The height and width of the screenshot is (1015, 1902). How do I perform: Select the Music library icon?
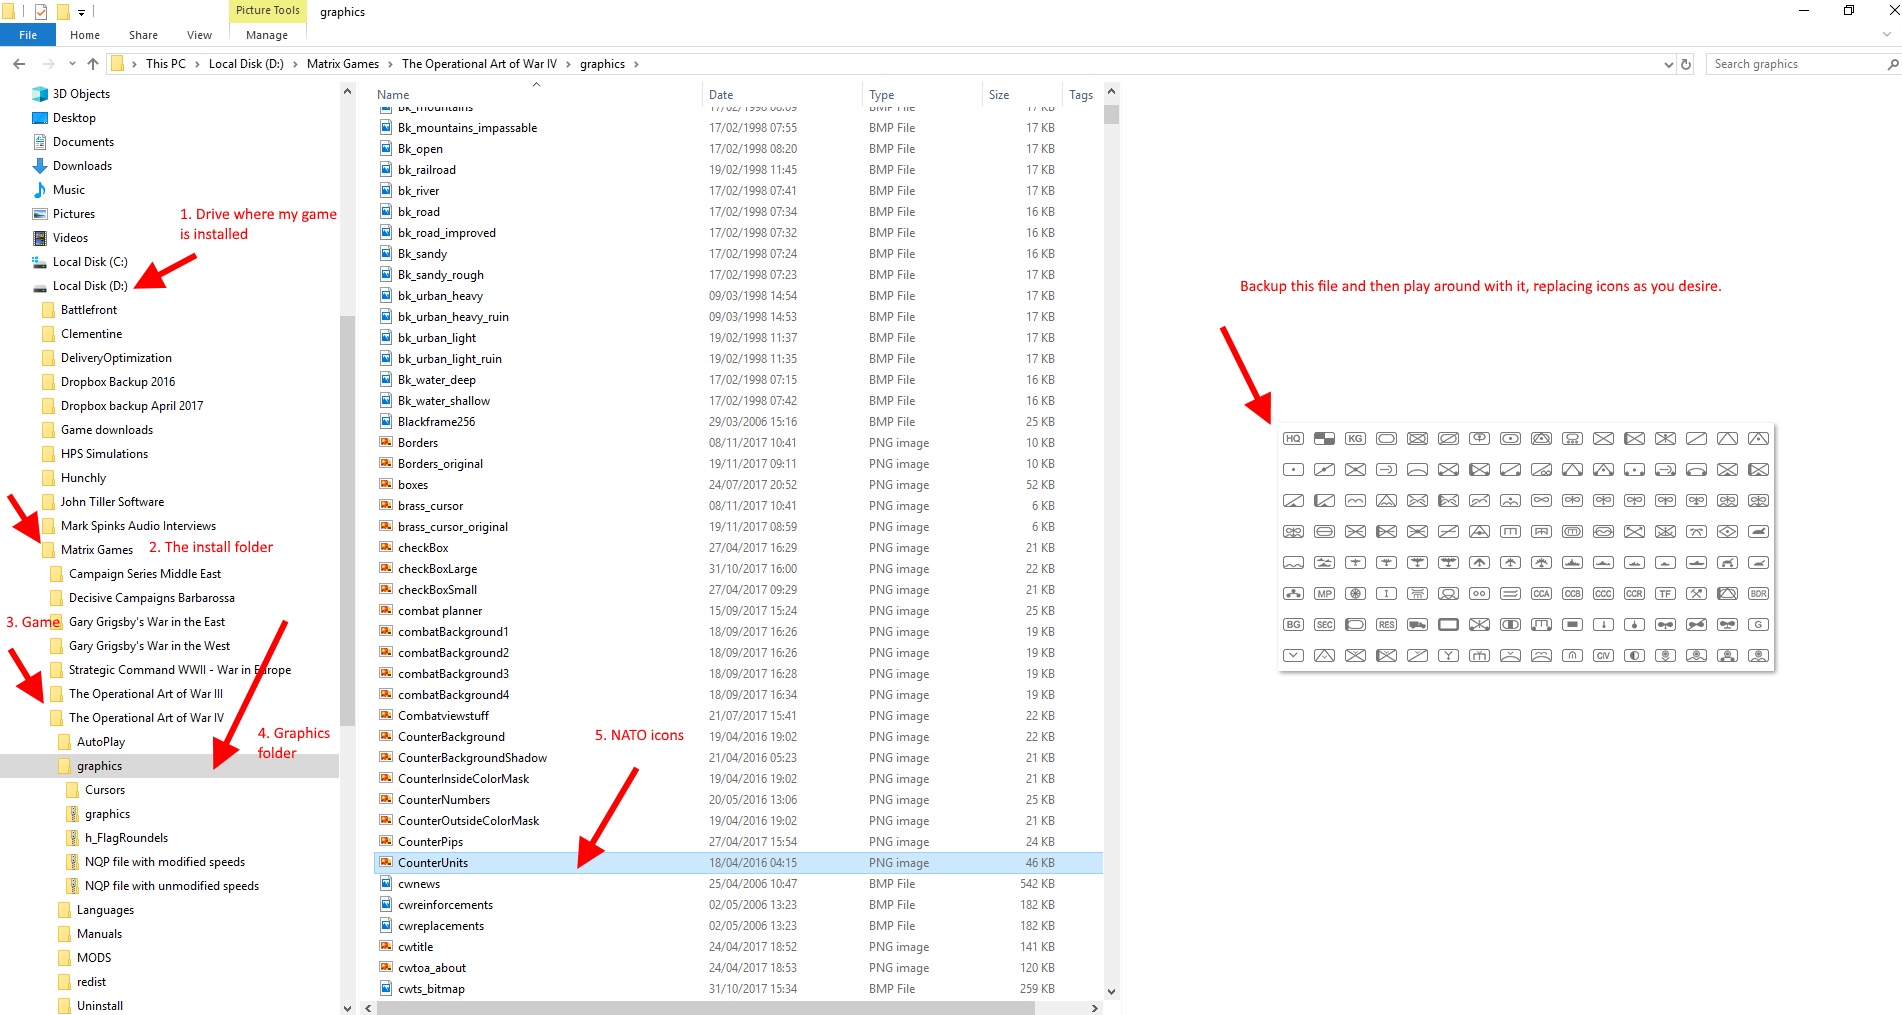40,190
